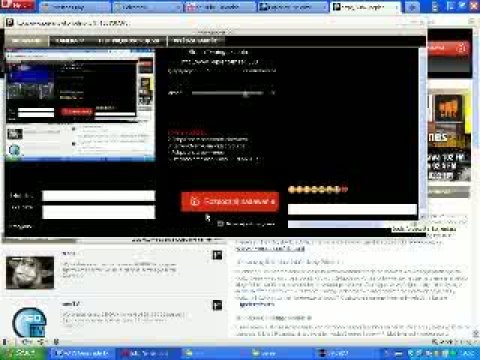Open the fourth tab of the dialog tab strip
Viewport: 480px width, 360px height.
[x=196, y=41]
